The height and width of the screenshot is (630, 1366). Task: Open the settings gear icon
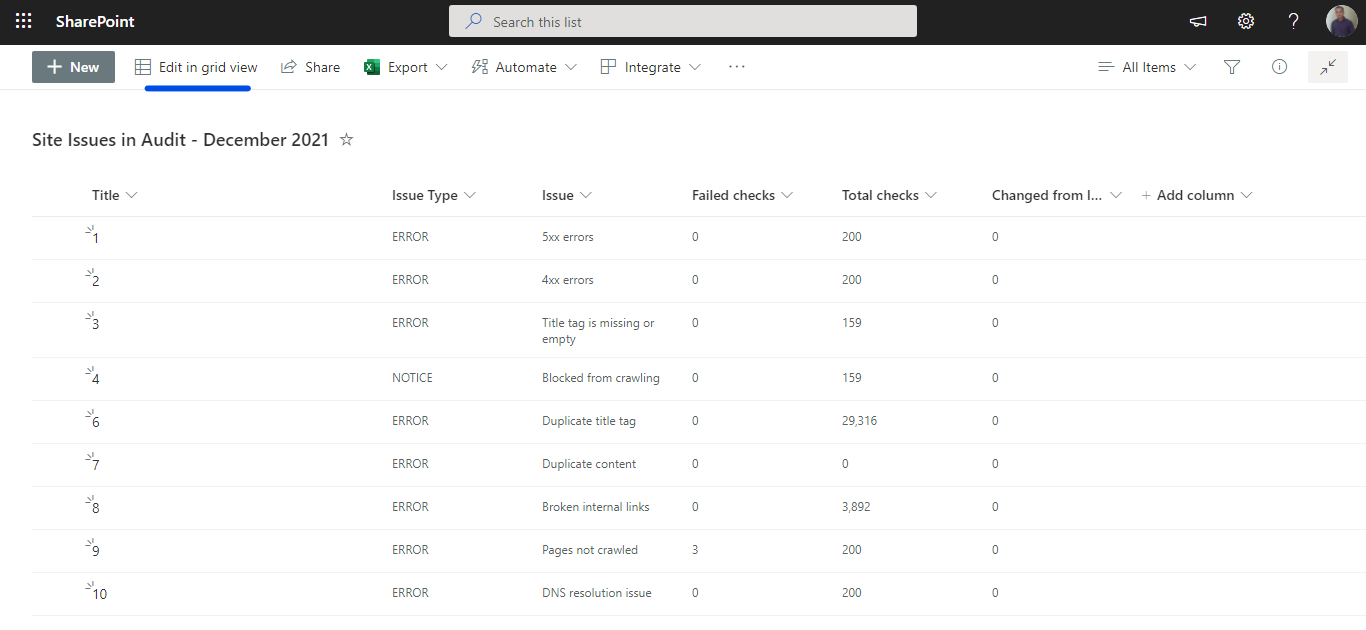coord(1245,21)
